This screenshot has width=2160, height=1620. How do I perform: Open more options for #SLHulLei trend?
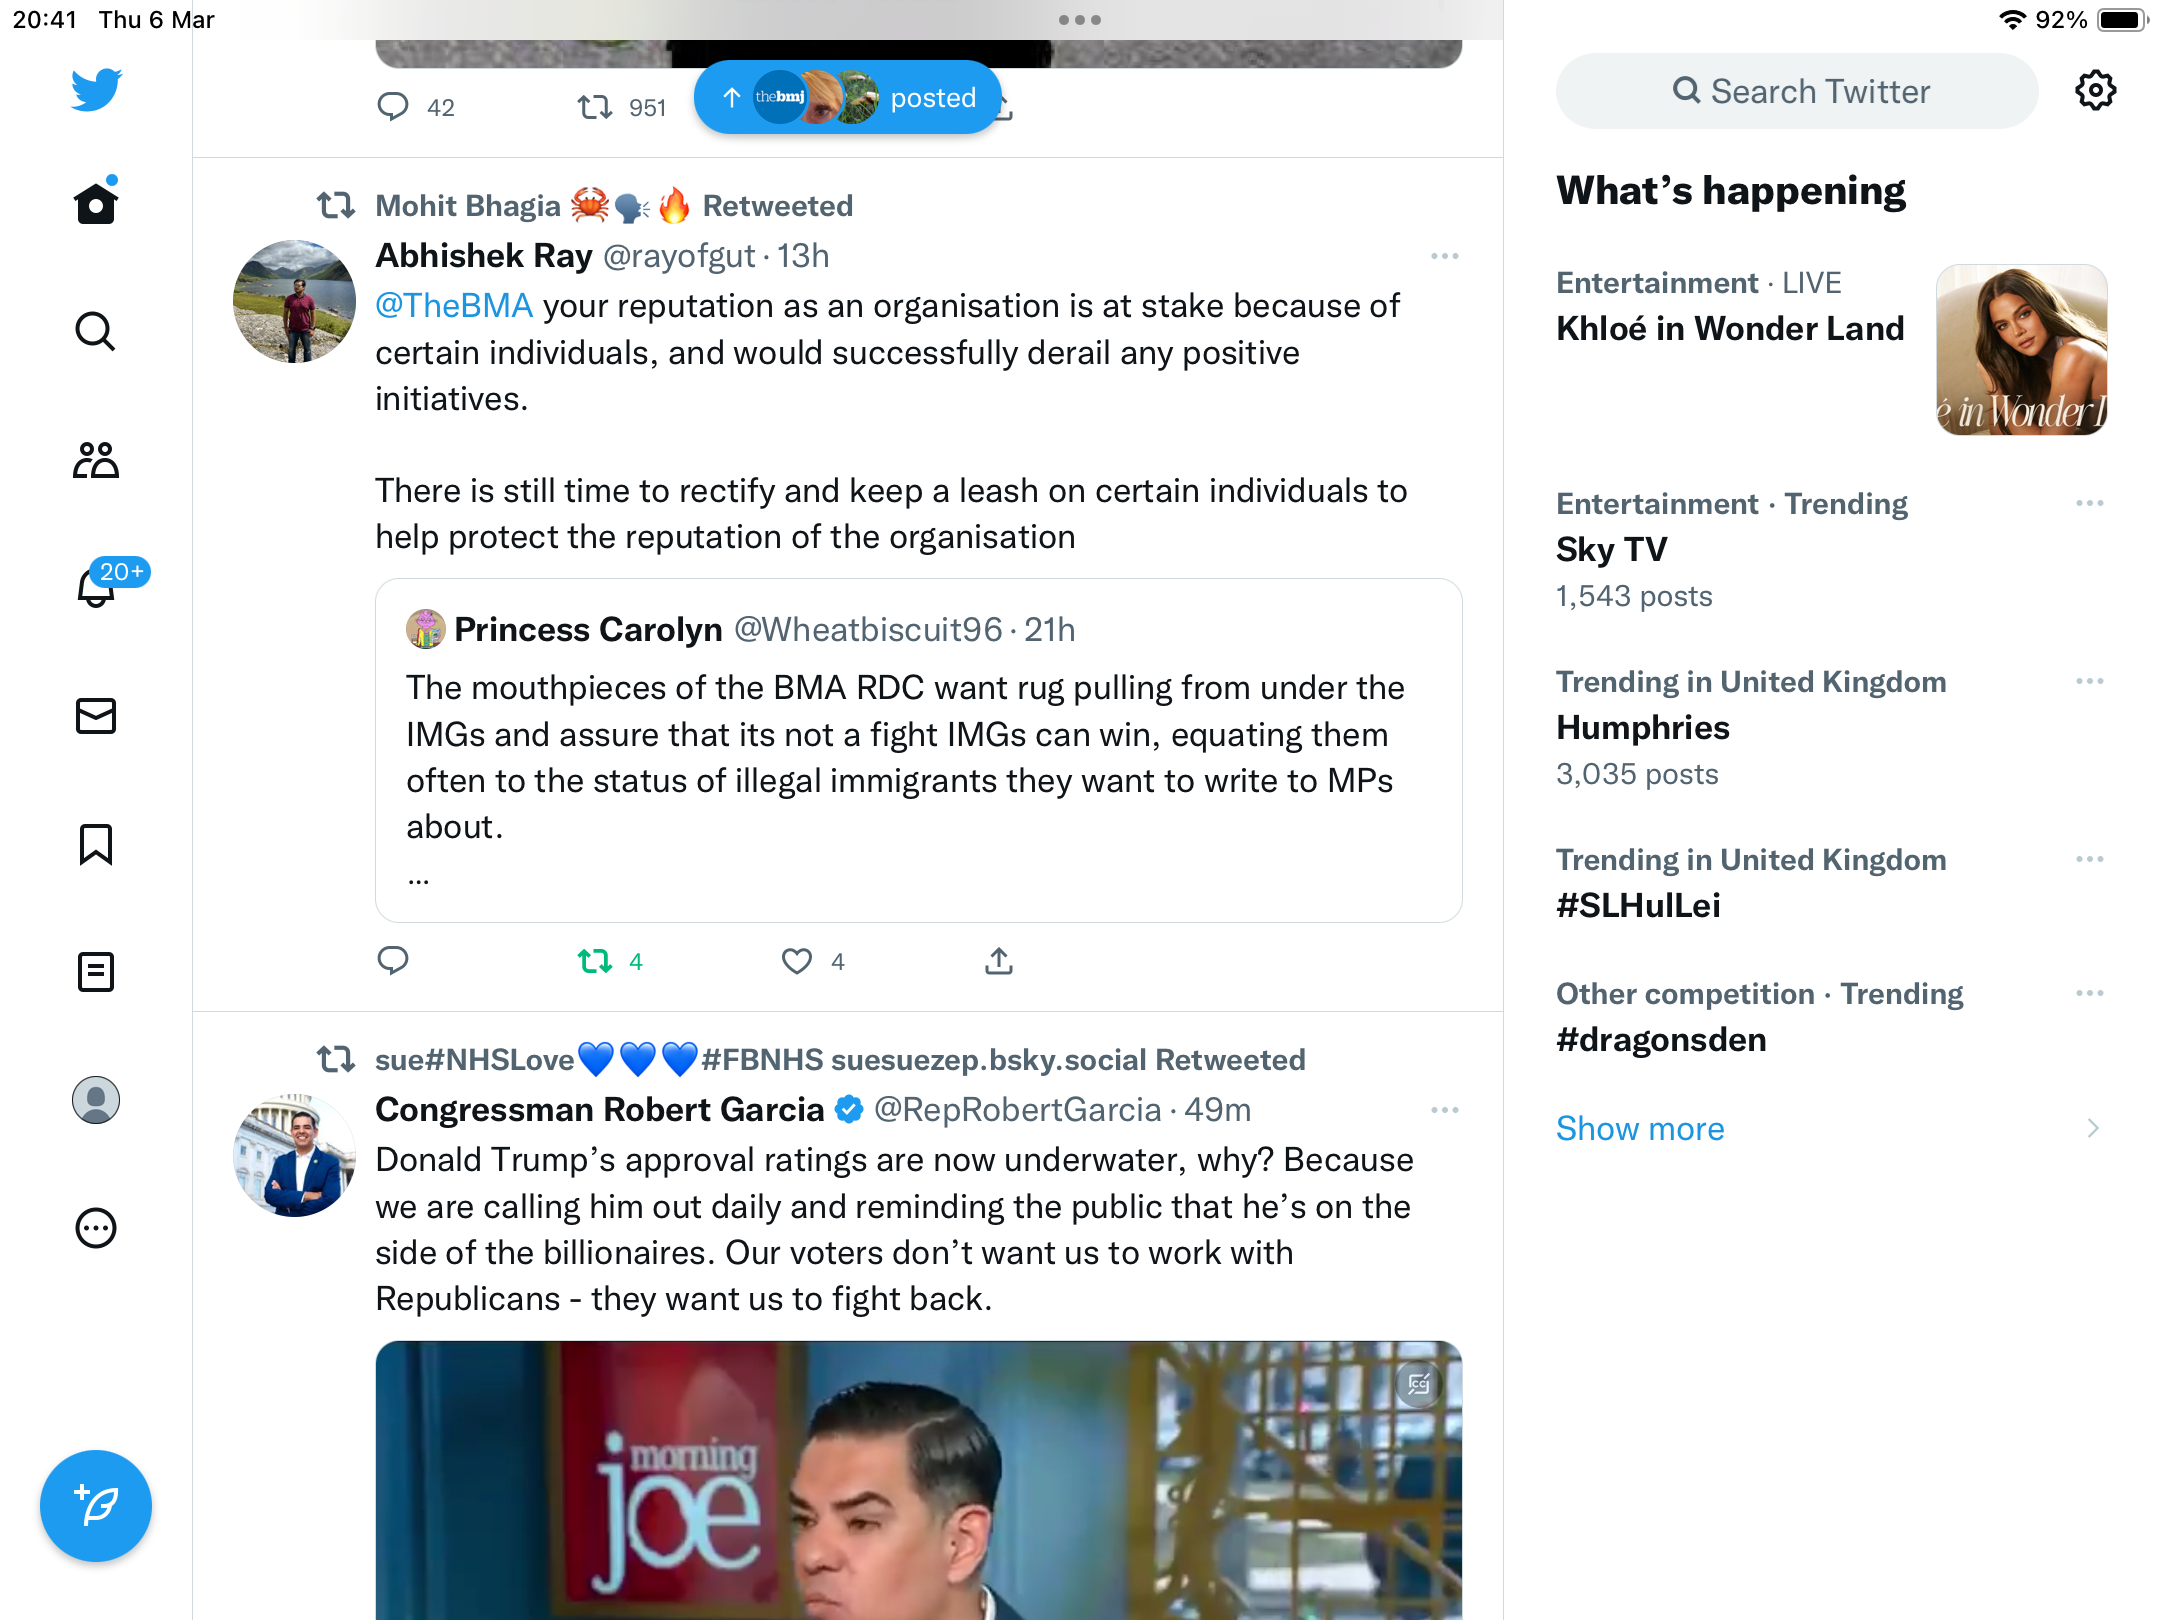2090,859
